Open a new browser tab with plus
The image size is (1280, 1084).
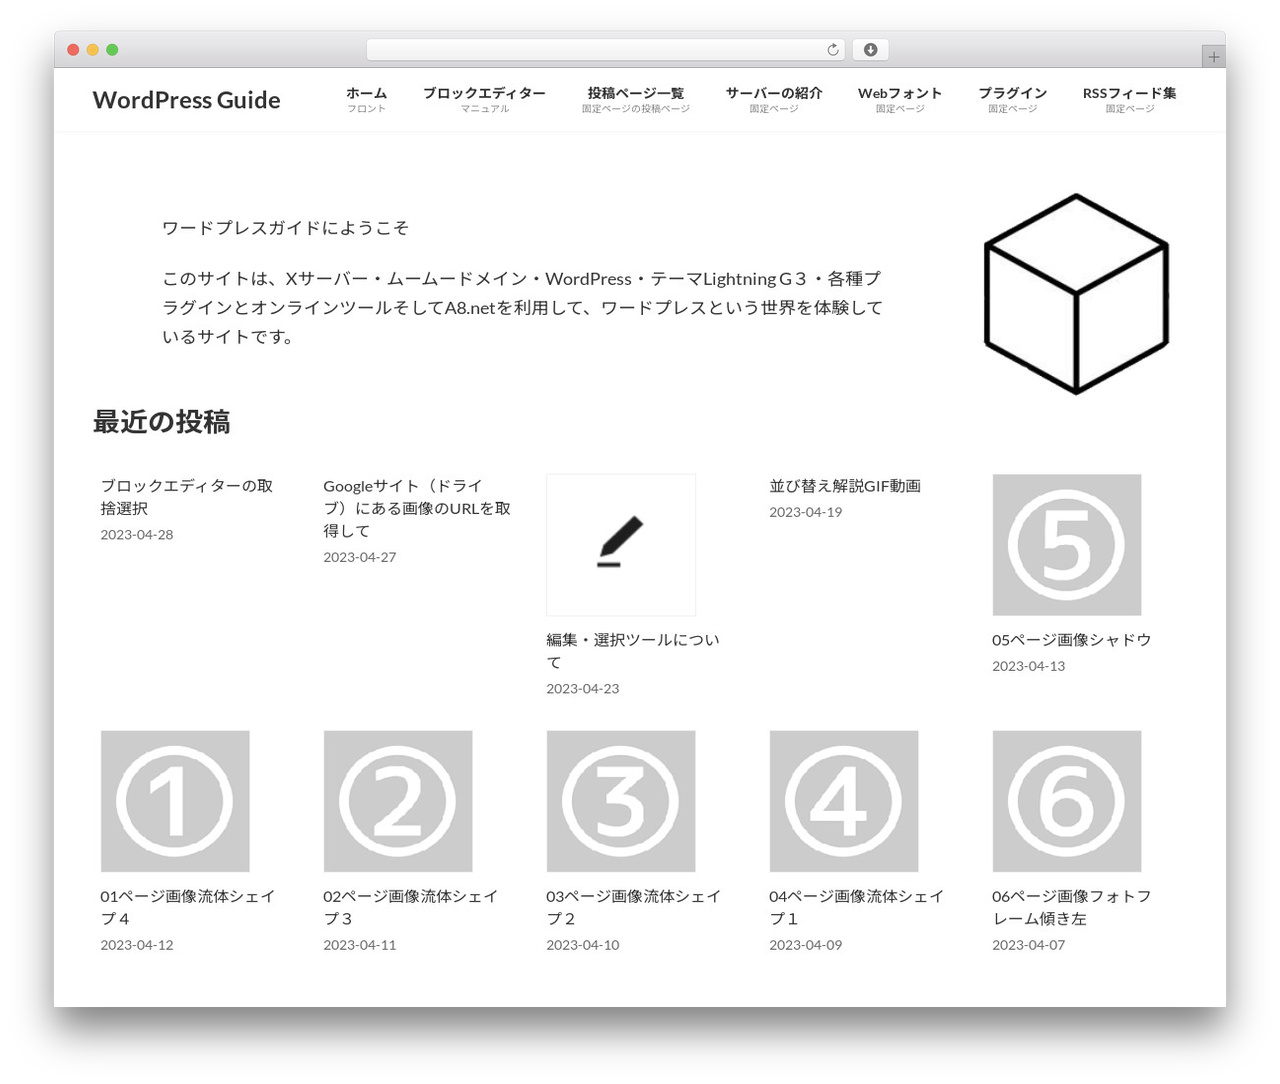[1213, 57]
